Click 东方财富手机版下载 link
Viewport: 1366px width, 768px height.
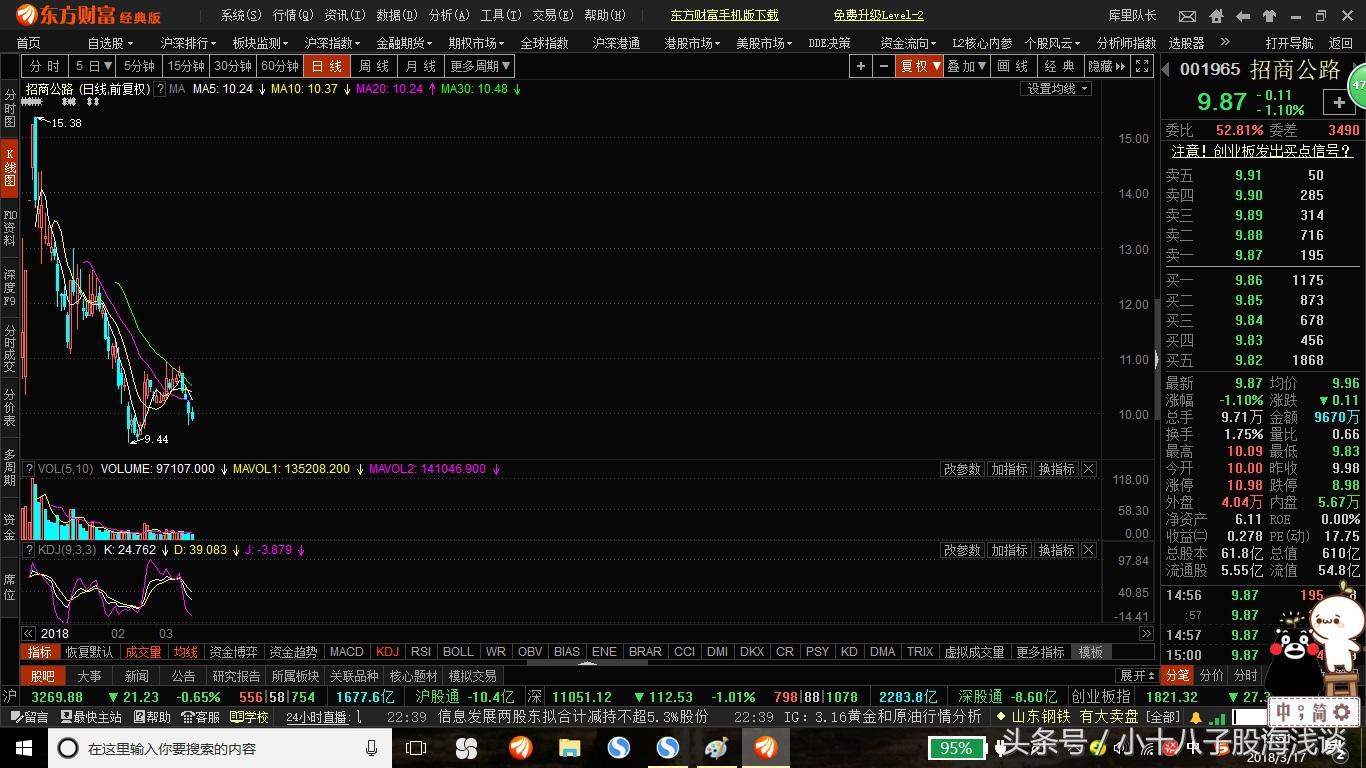(724, 16)
